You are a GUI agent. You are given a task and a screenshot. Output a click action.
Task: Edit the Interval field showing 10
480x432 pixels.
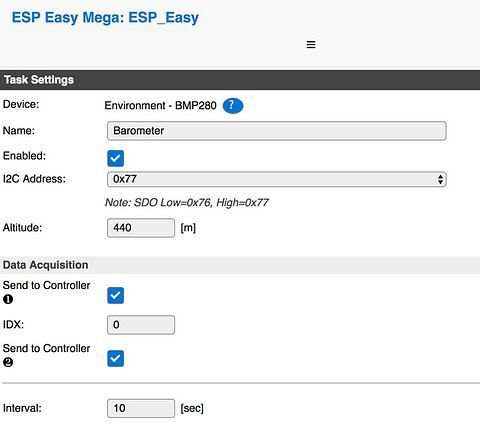pyautogui.click(x=141, y=408)
